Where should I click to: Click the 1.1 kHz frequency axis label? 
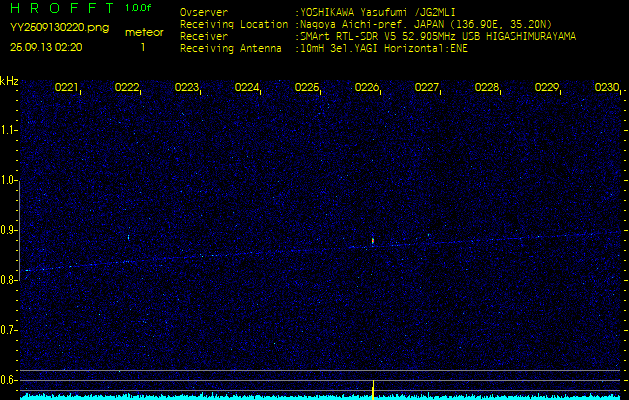coord(10,130)
